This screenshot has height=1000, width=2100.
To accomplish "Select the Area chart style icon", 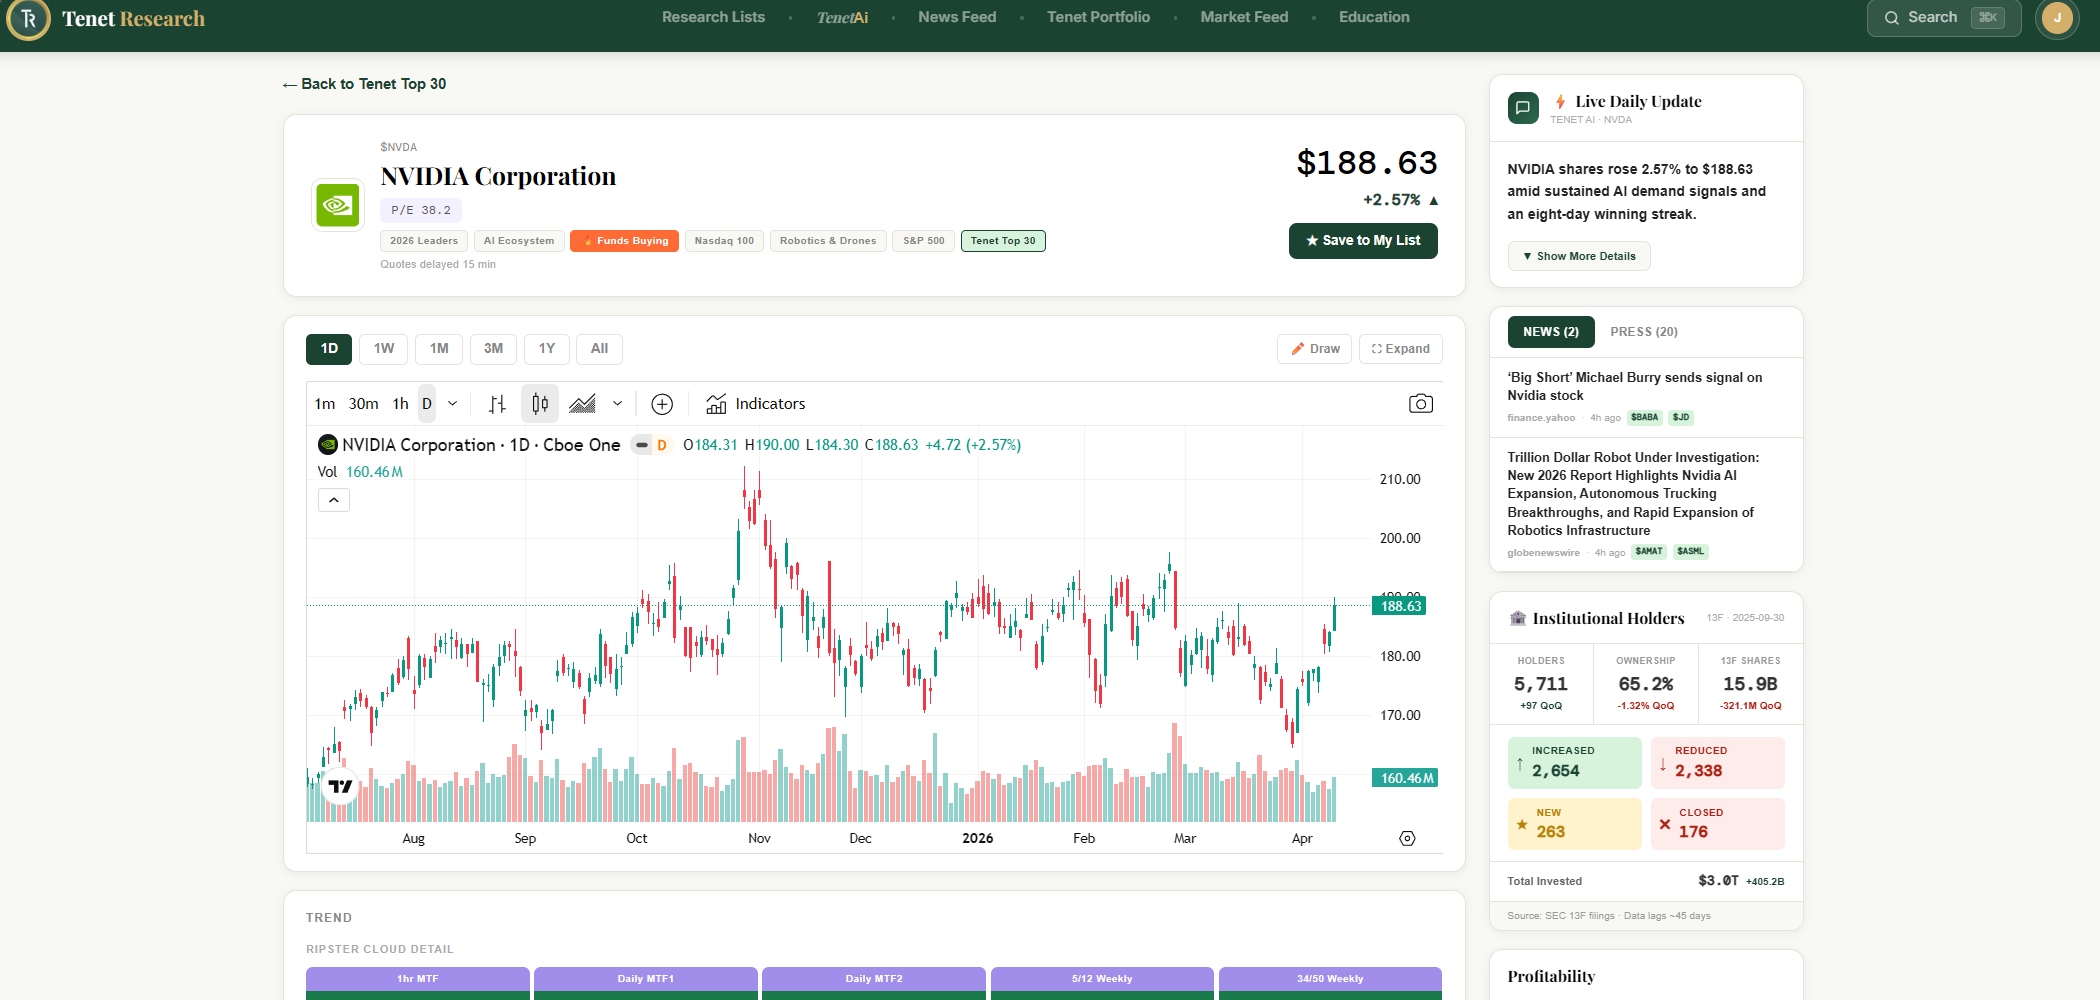I will point(582,404).
